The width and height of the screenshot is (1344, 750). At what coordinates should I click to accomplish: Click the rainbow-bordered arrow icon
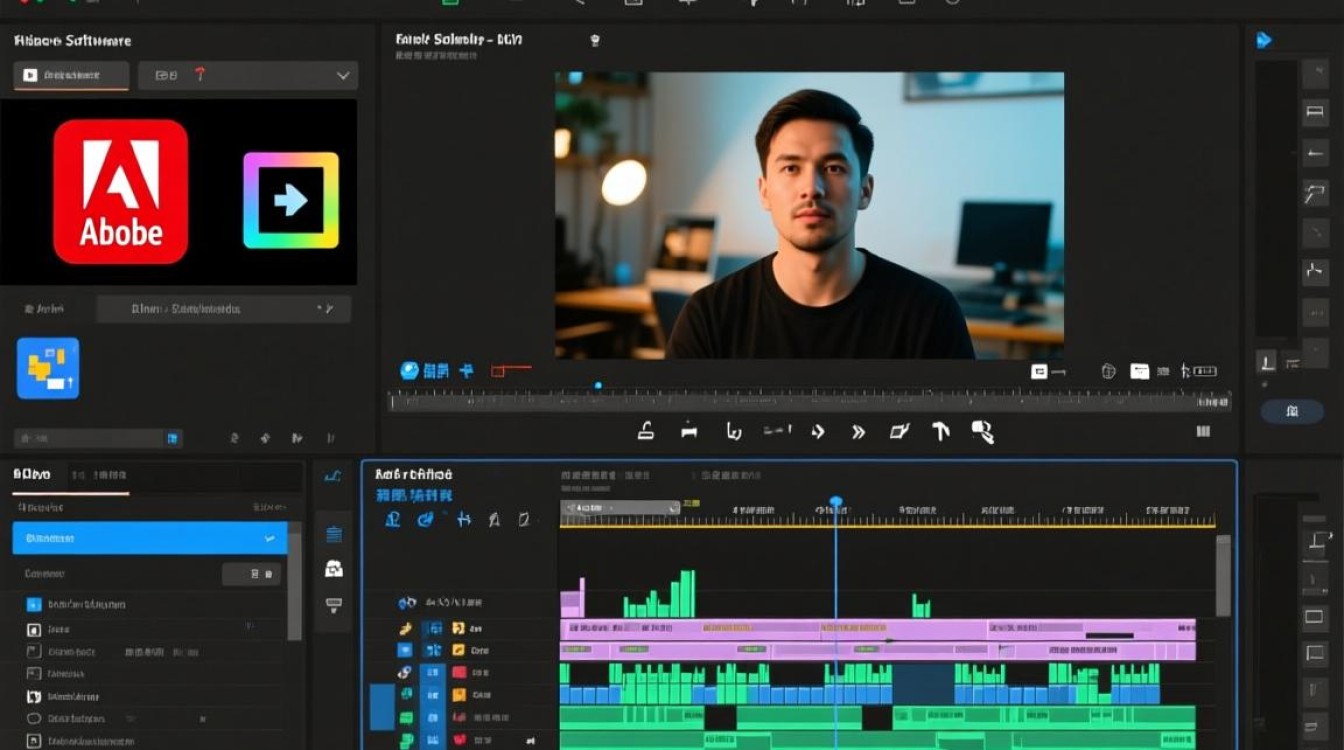click(x=291, y=200)
